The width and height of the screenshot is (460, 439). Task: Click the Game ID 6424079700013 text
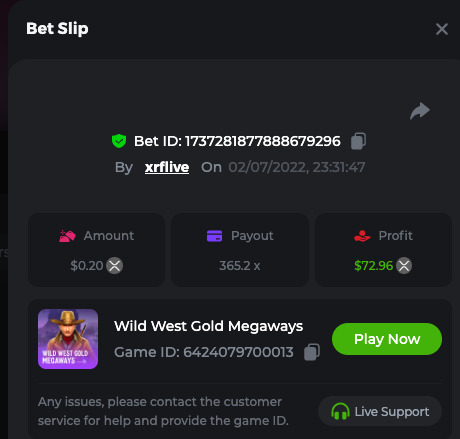coord(204,352)
